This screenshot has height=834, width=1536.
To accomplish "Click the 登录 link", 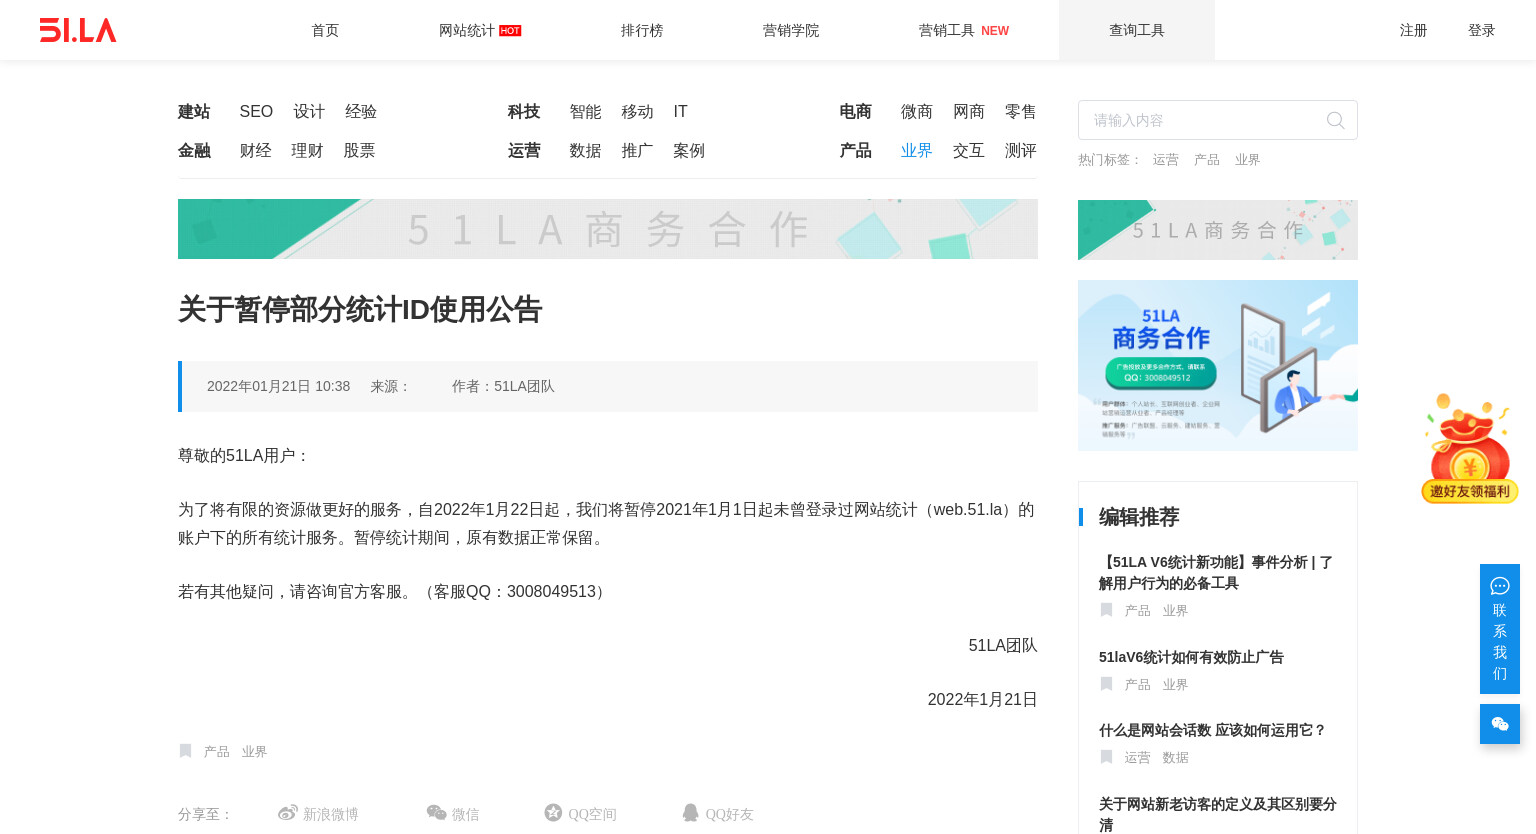I will (x=1481, y=30).
